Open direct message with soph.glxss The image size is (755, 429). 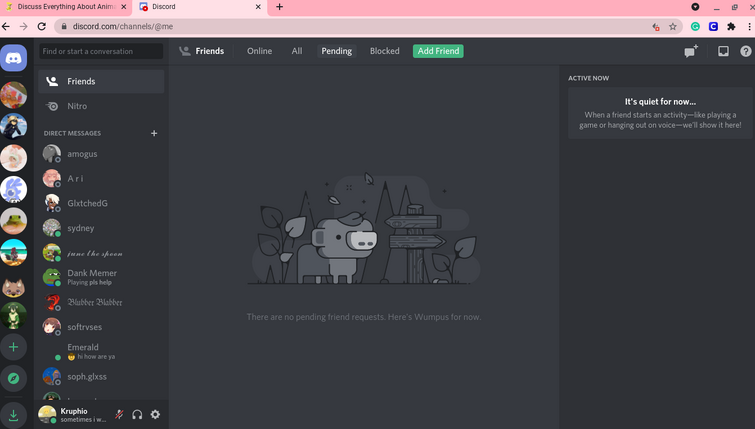[x=101, y=377]
